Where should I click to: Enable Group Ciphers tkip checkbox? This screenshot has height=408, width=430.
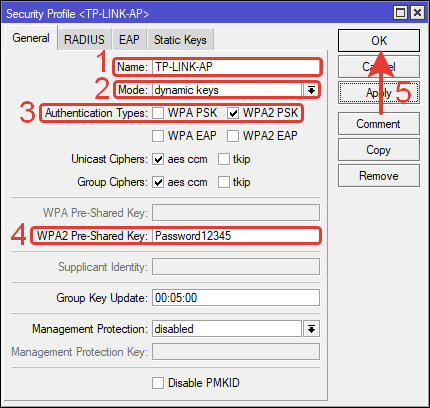224,182
